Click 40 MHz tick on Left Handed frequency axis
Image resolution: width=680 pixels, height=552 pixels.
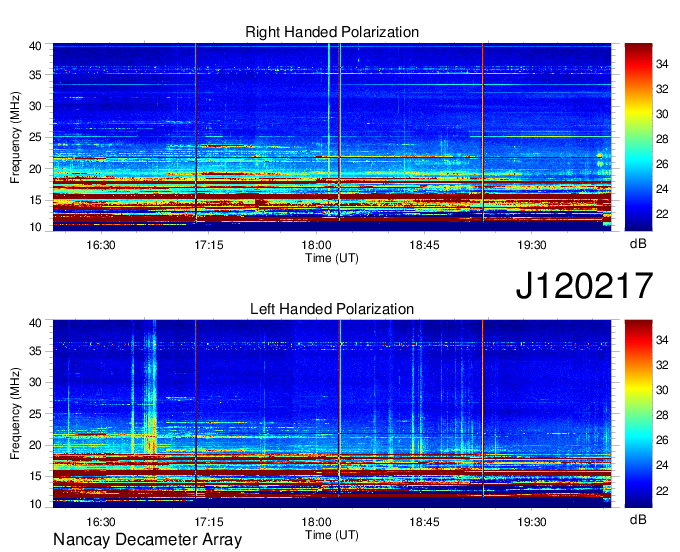36,323
